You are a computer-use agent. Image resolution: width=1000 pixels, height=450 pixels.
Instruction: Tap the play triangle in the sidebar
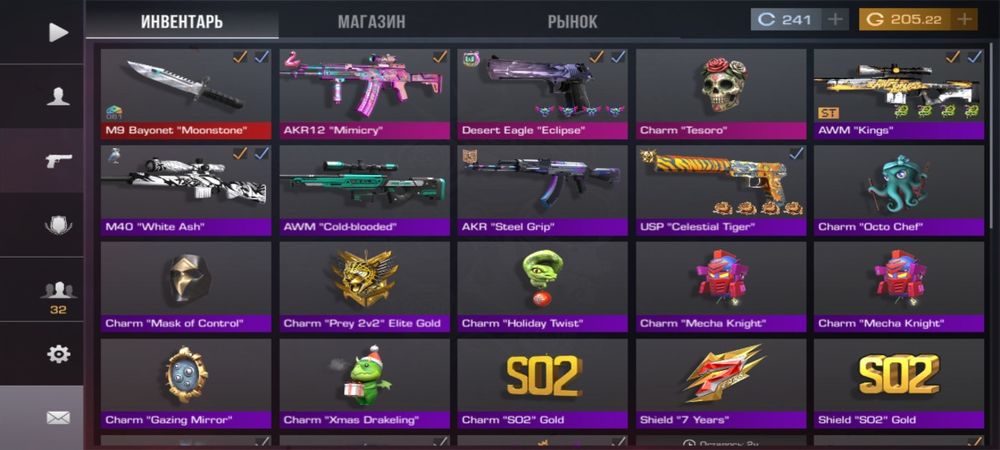pos(58,32)
